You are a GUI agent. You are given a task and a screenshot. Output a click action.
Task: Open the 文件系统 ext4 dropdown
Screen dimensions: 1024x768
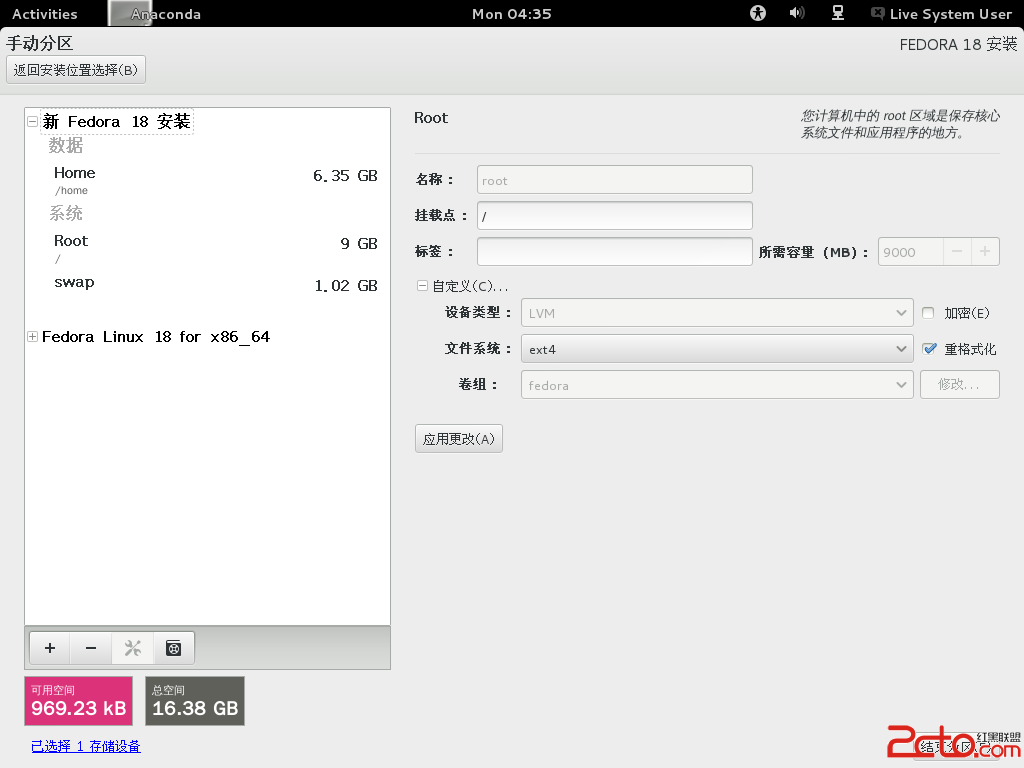pyautogui.click(x=716, y=349)
